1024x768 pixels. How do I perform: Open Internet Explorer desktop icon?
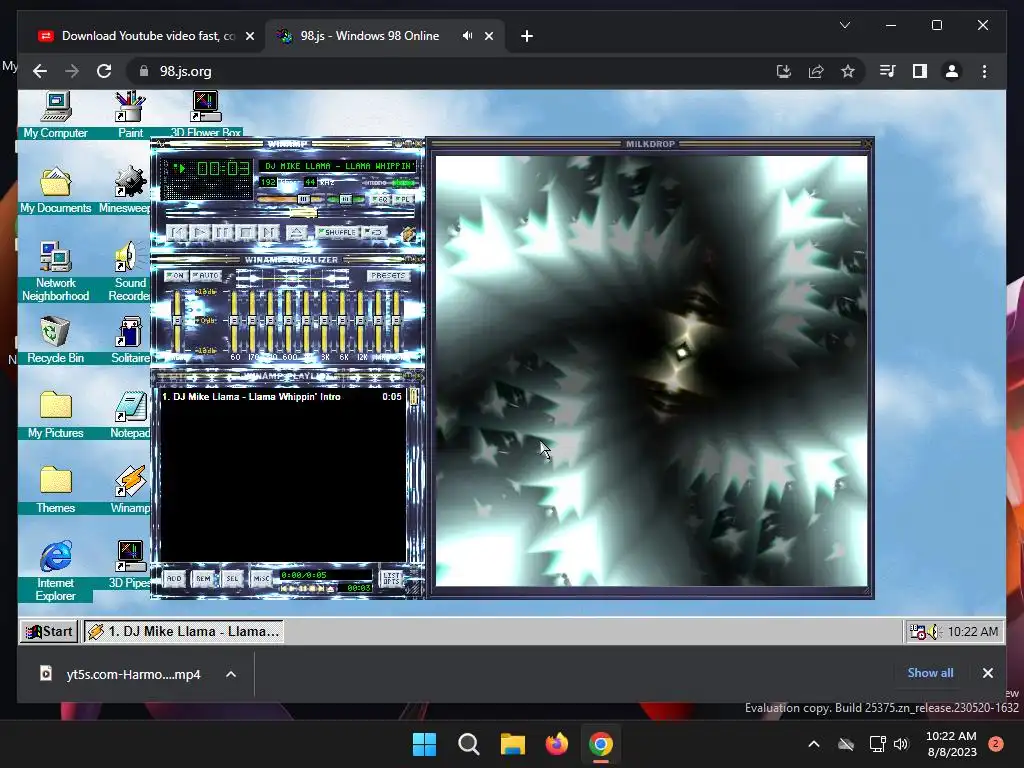coord(56,571)
